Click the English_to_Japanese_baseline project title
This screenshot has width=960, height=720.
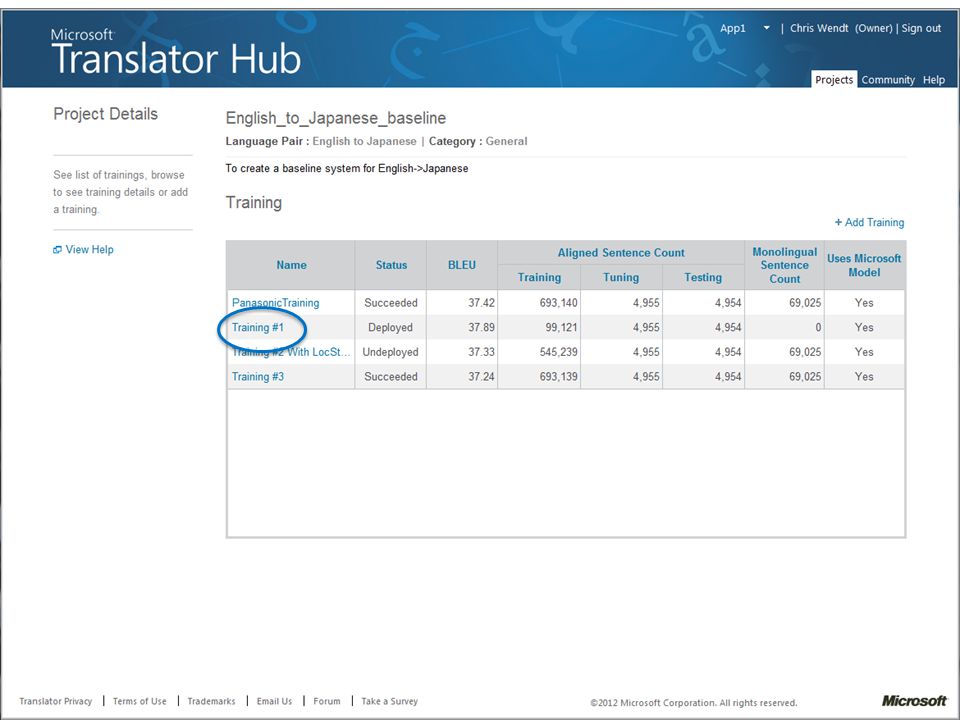click(336, 118)
